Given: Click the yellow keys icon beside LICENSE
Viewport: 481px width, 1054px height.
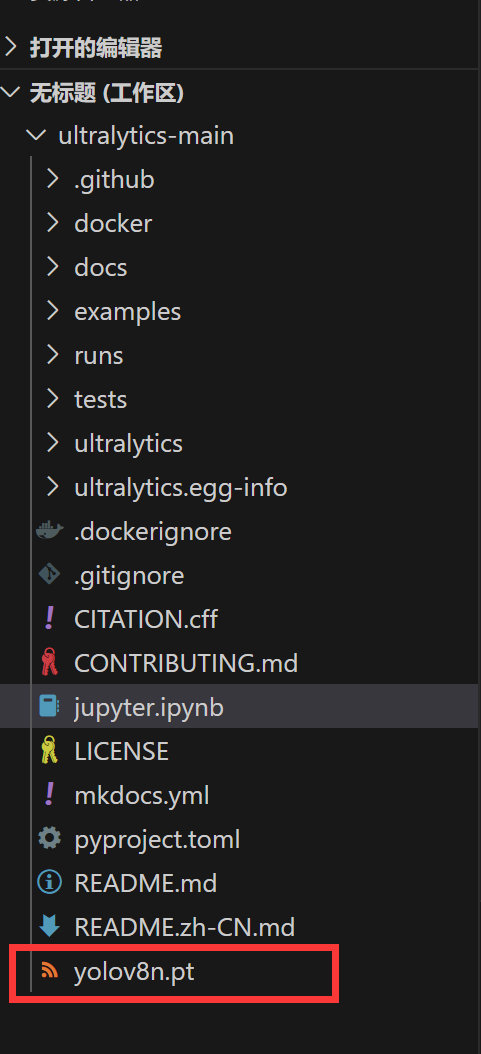Looking at the screenshot, I should pyautogui.click(x=50, y=750).
